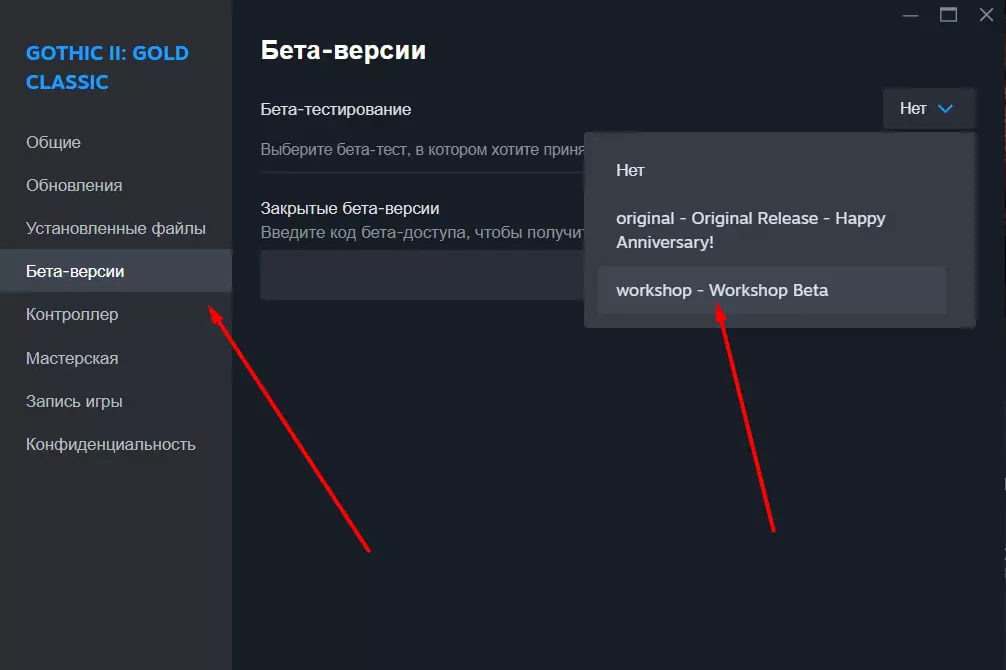This screenshot has height=670, width=1006.
Task: Select the Нет option in the dropdown list
Action: (x=630, y=170)
